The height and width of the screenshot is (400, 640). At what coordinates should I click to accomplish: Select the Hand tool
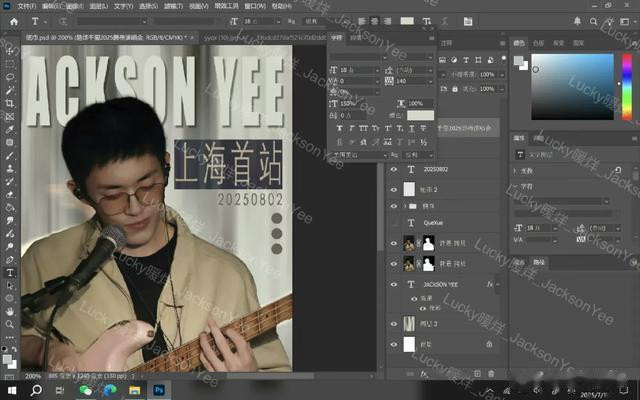(x=9, y=311)
